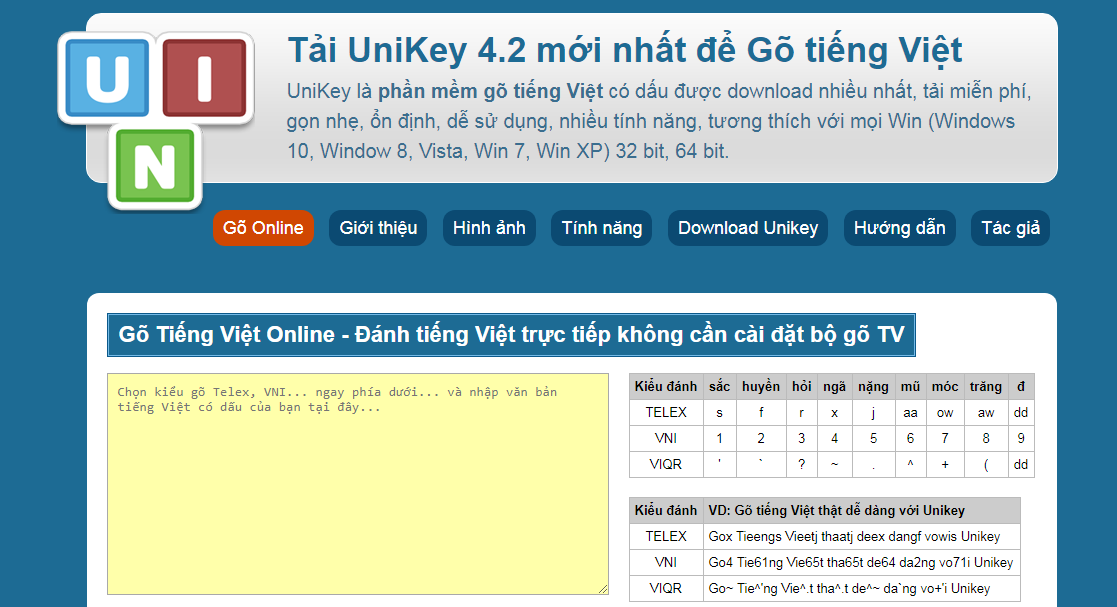Open the Gõ Online tab
This screenshot has height=607, width=1117.
[x=263, y=228]
